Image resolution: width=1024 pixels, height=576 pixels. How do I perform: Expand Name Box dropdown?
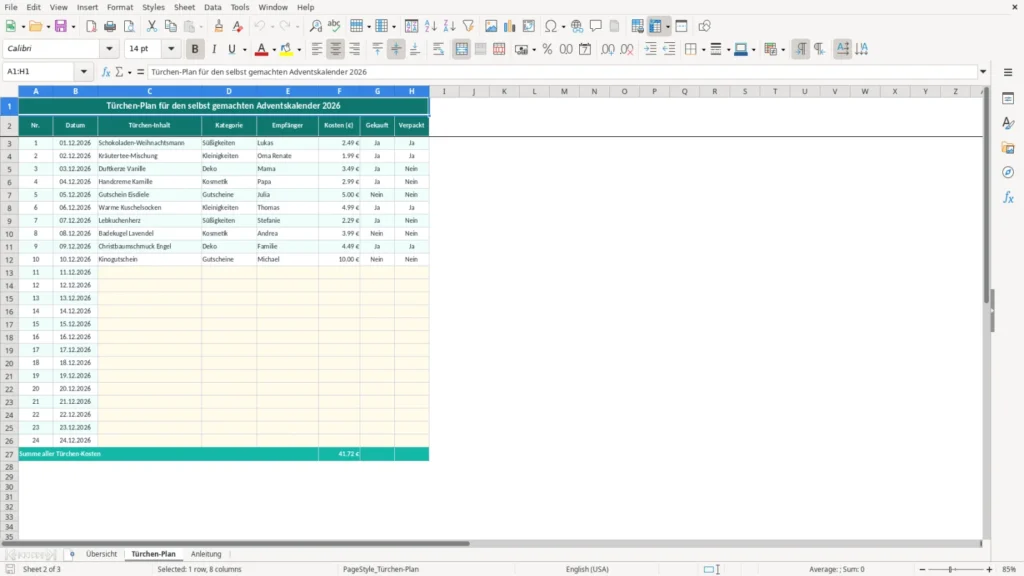pyautogui.click(x=84, y=72)
